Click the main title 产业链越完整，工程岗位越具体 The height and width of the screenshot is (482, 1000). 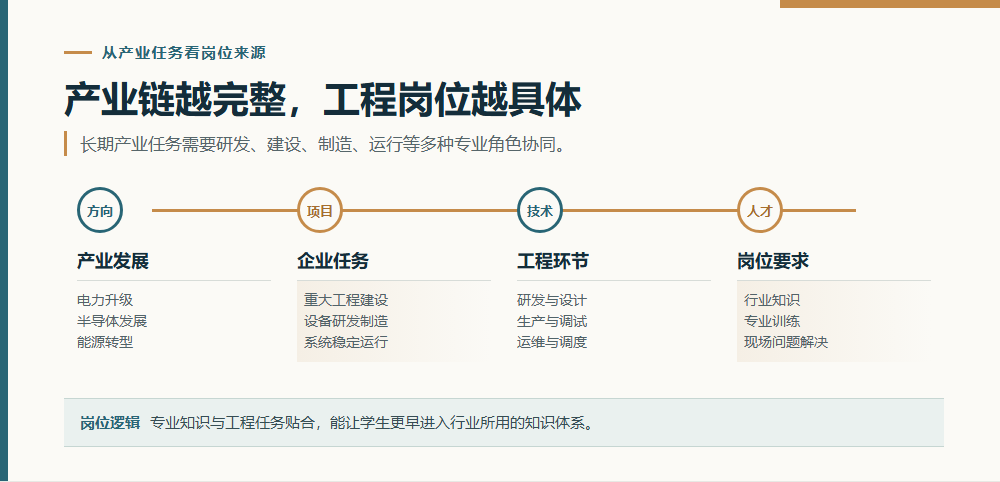323,100
